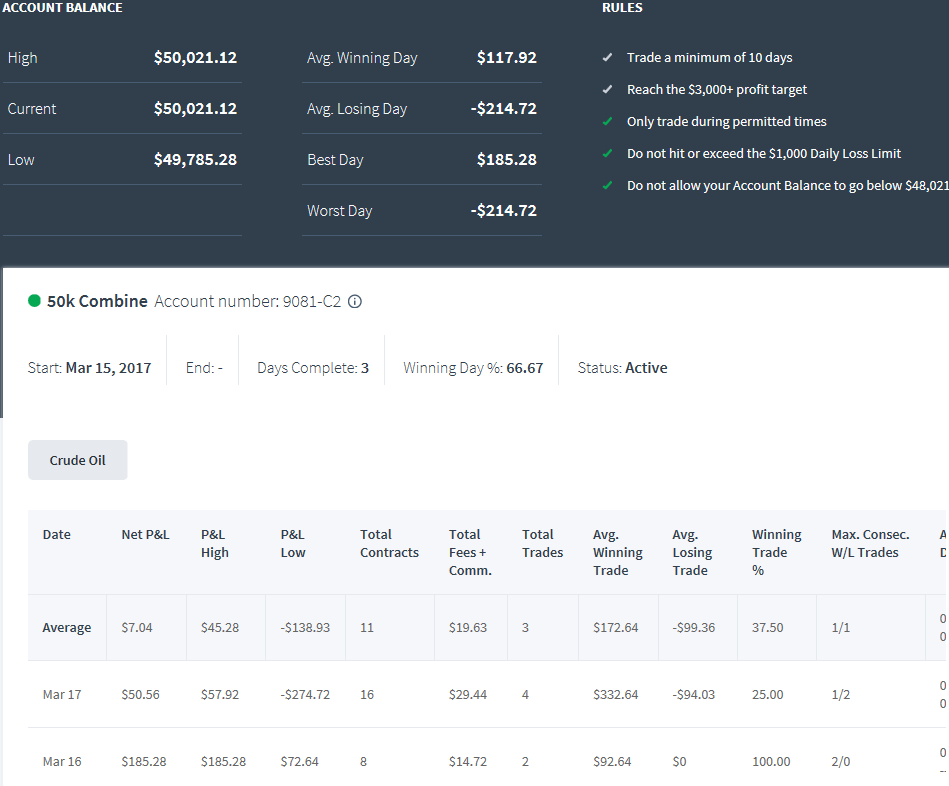
Task: Click the Winning Trade % column header
Action: coord(777,552)
